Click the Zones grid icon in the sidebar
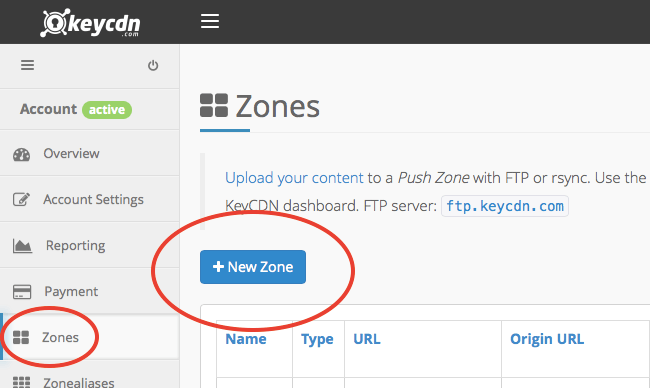This screenshot has width=650, height=388. tap(21, 337)
